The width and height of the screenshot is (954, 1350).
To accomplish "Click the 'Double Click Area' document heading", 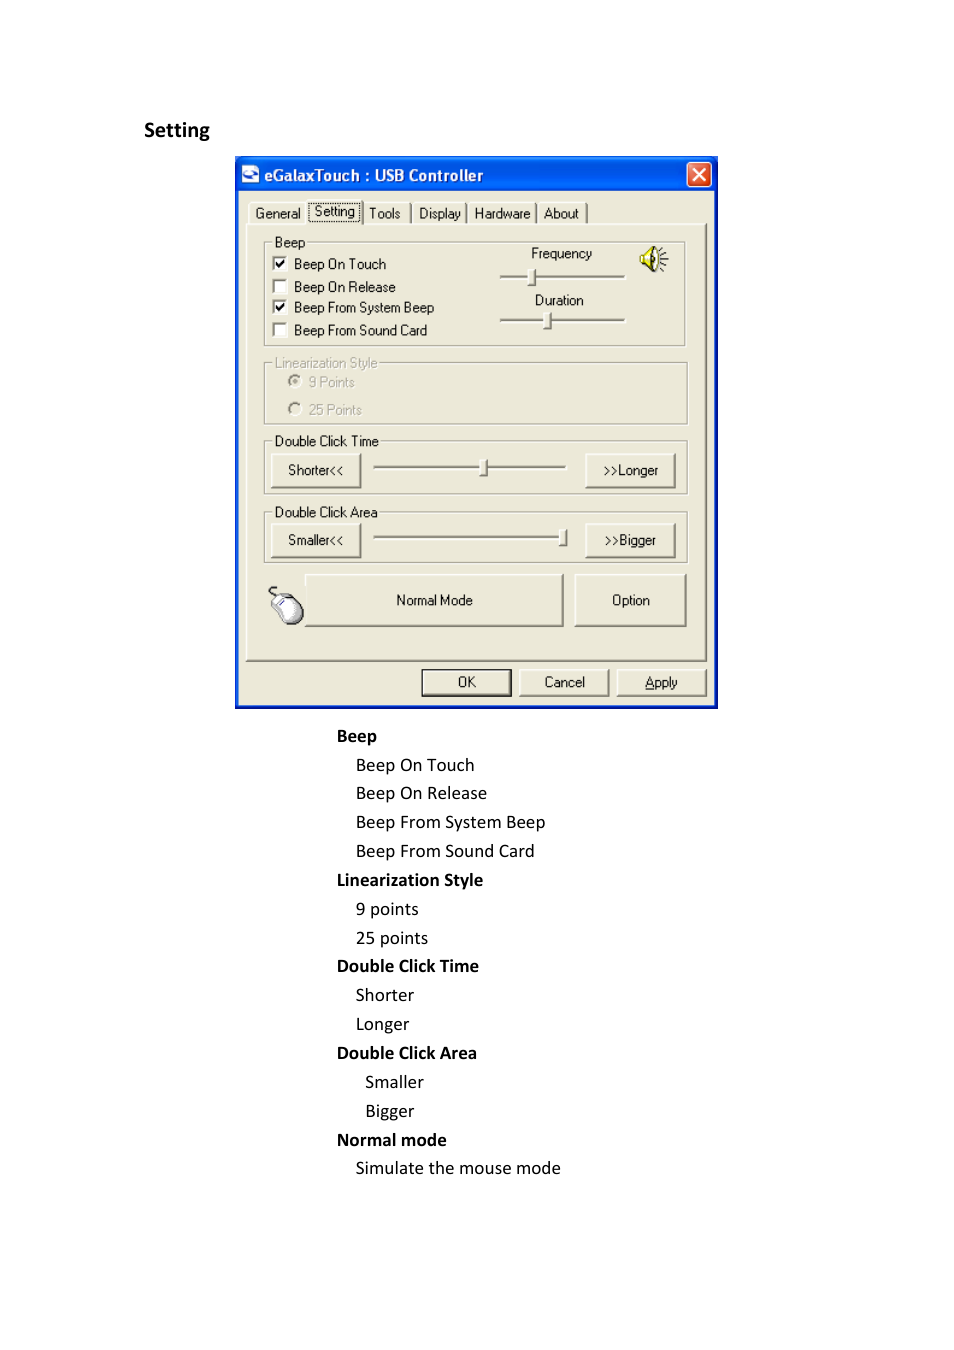I will click(407, 1053).
